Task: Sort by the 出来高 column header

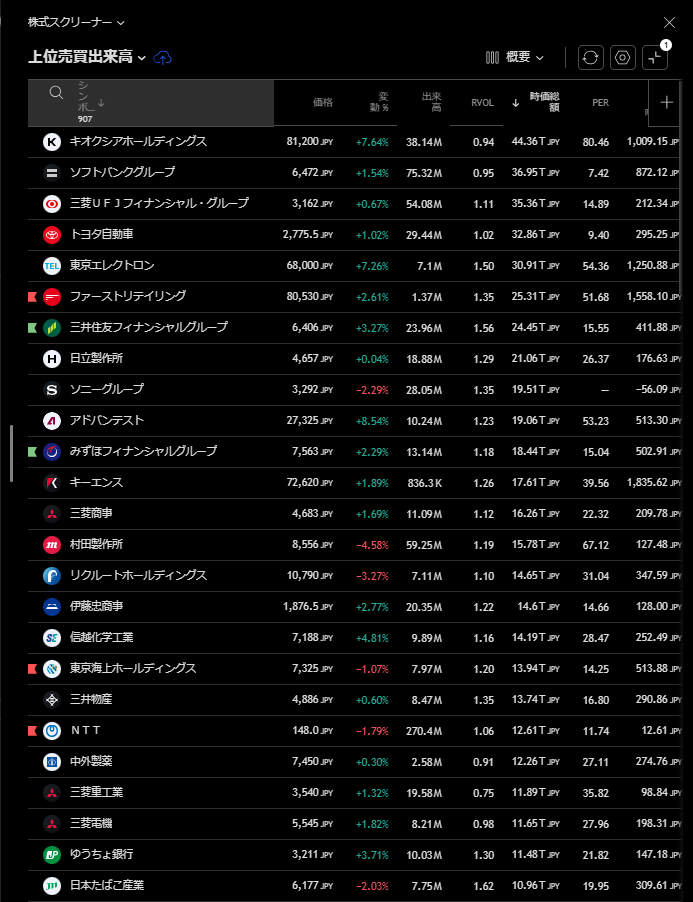Action: 431,102
